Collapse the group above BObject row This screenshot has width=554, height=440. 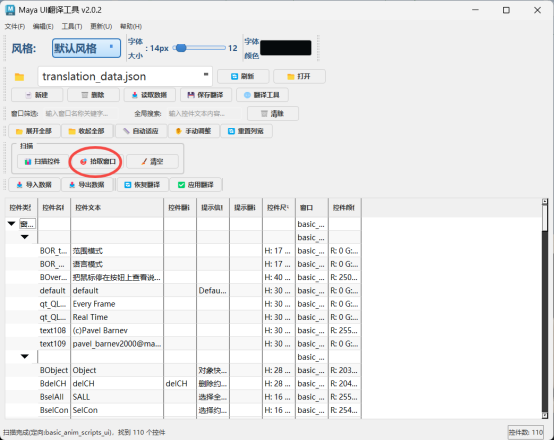tap(25, 356)
